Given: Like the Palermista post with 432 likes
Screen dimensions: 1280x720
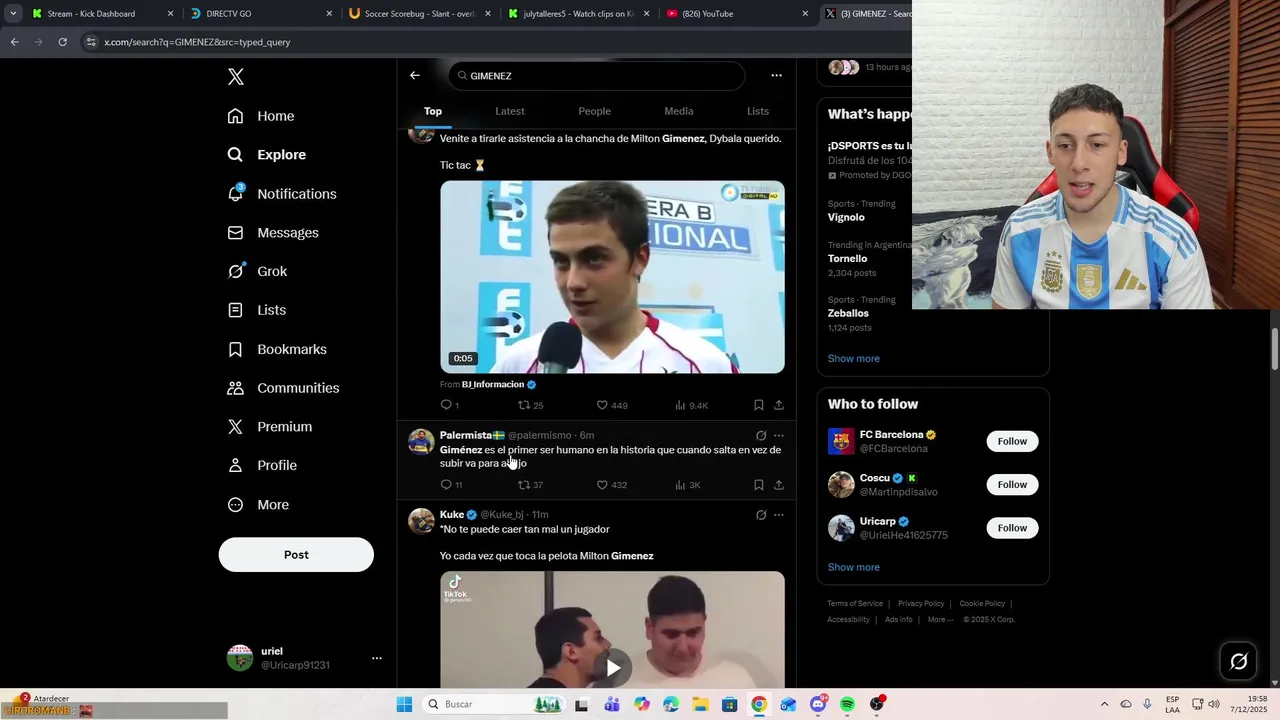Looking at the screenshot, I should click(x=611, y=485).
